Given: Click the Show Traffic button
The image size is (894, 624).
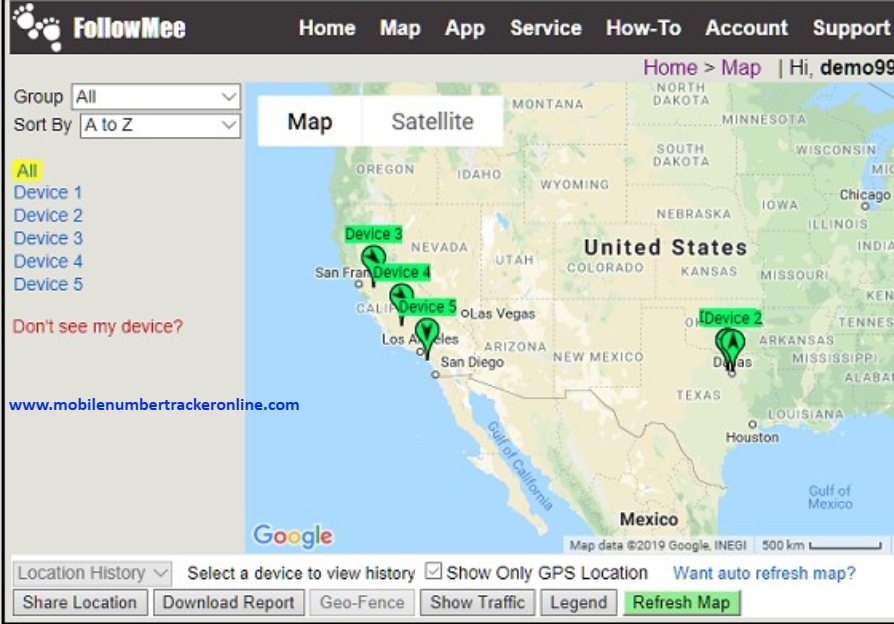Looking at the screenshot, I should [477, 602].
